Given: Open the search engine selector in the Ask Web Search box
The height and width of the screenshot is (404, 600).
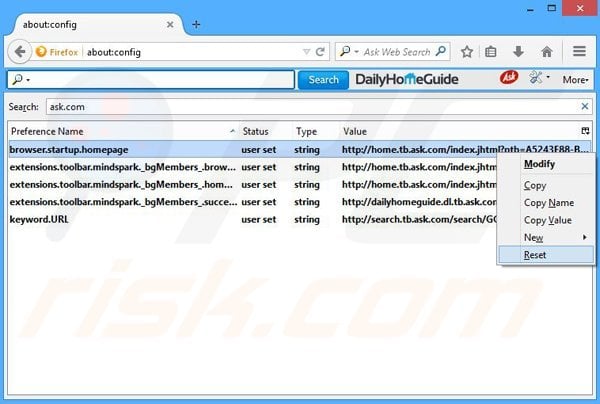Looking at the screenshot, I should 349,51.
